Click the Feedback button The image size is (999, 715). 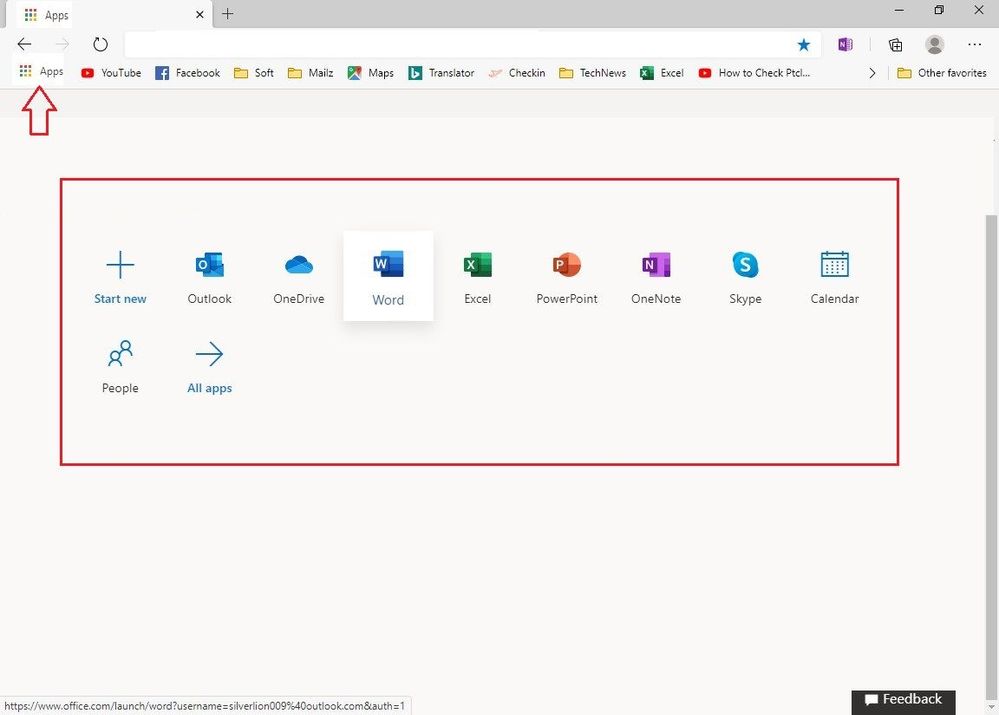903,700
